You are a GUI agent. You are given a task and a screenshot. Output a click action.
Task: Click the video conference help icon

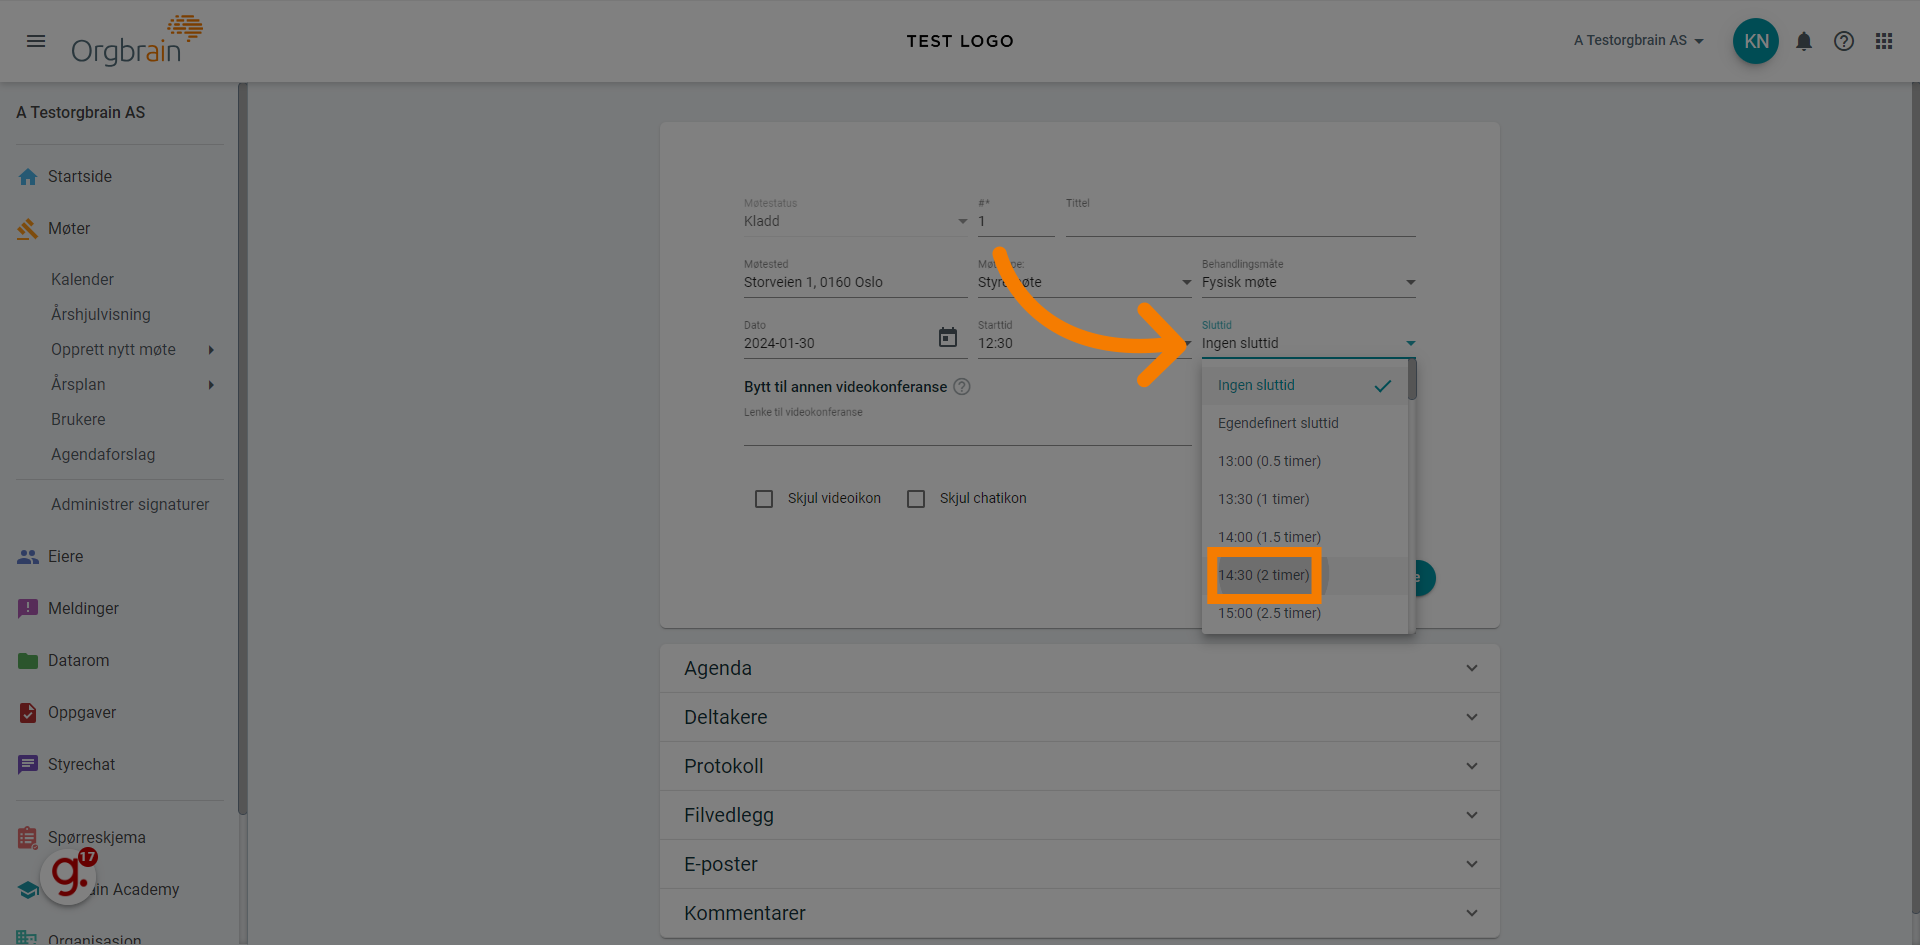coord(962,387)
